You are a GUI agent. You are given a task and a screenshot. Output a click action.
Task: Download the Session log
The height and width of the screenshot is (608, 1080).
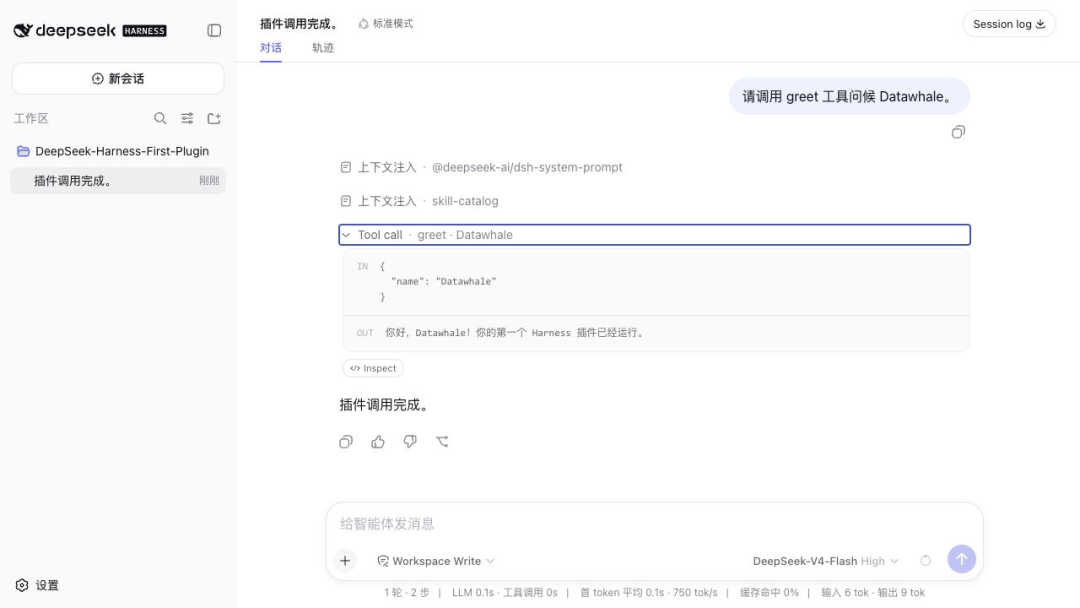click(x=1009, y=23)
